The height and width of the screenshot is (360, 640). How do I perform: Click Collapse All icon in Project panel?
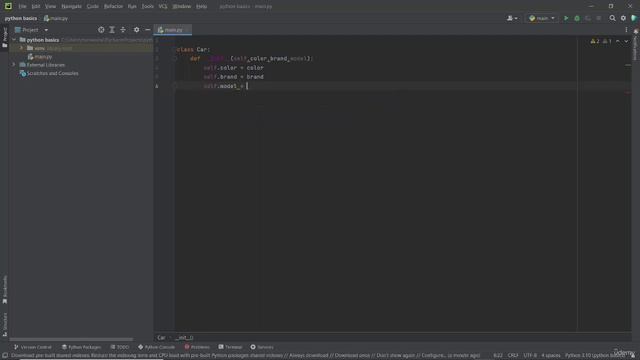click(x=123, y=30)
